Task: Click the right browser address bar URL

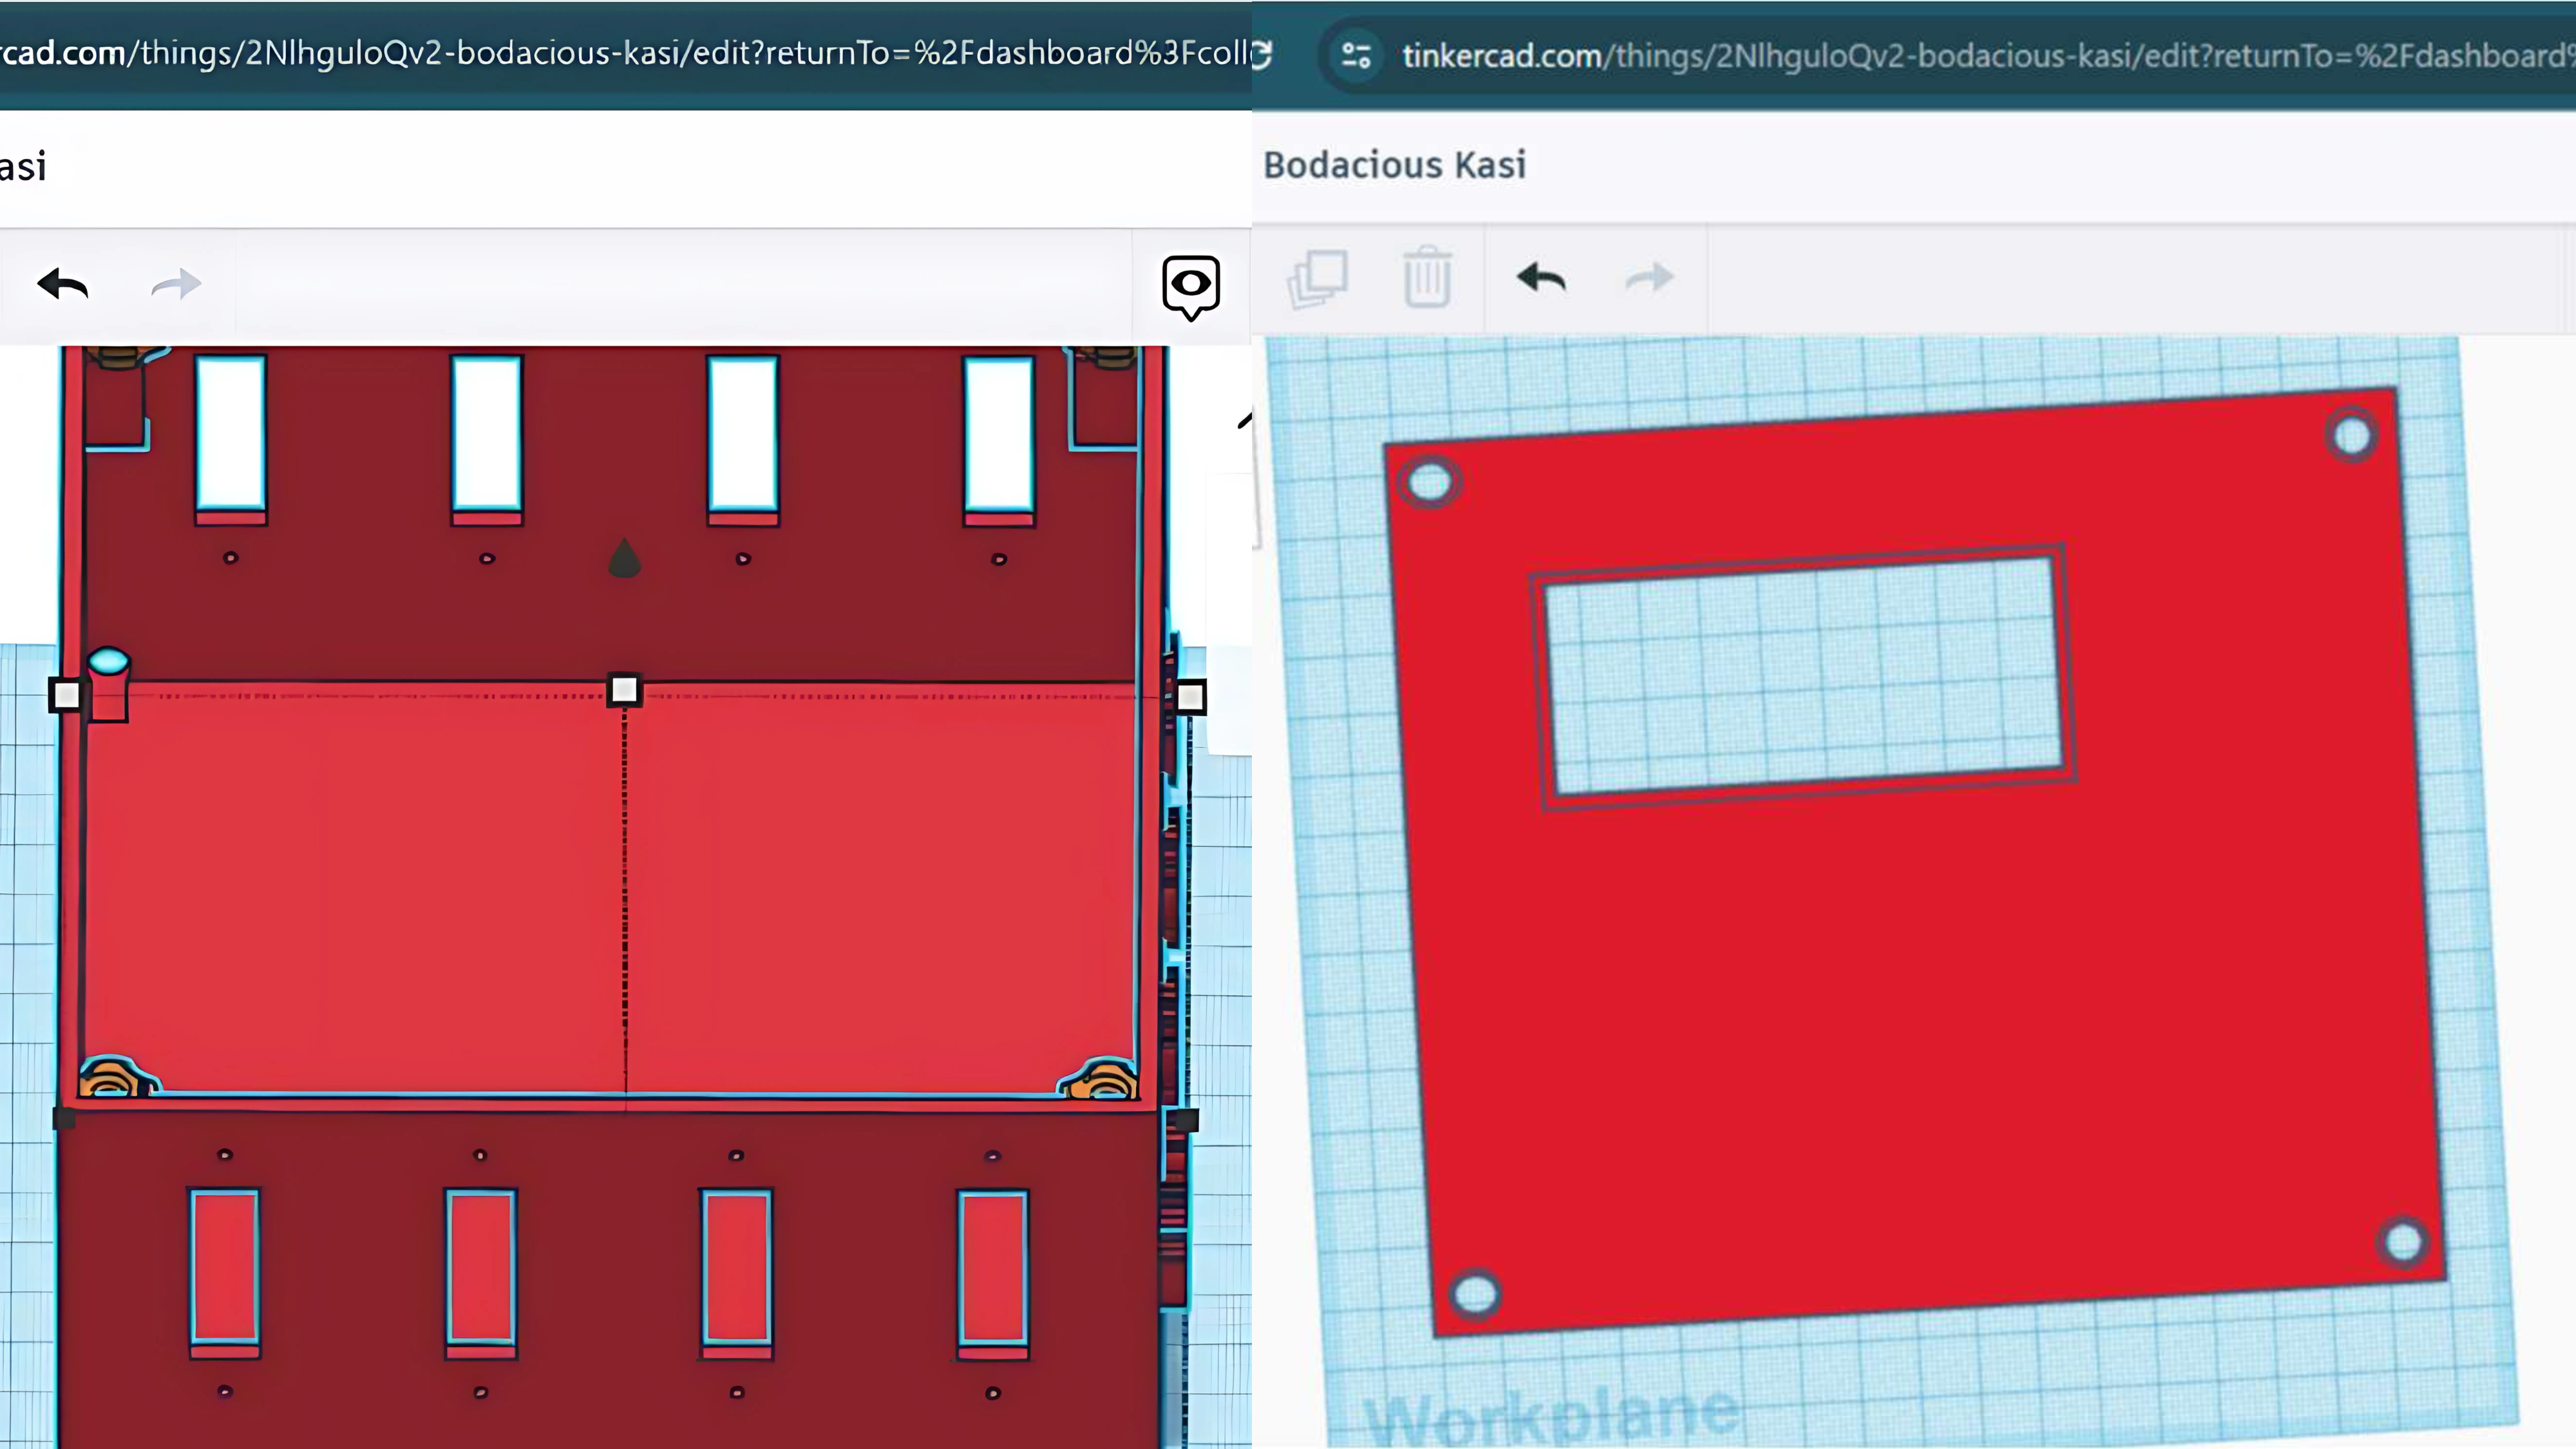Action: [1980, 56]
